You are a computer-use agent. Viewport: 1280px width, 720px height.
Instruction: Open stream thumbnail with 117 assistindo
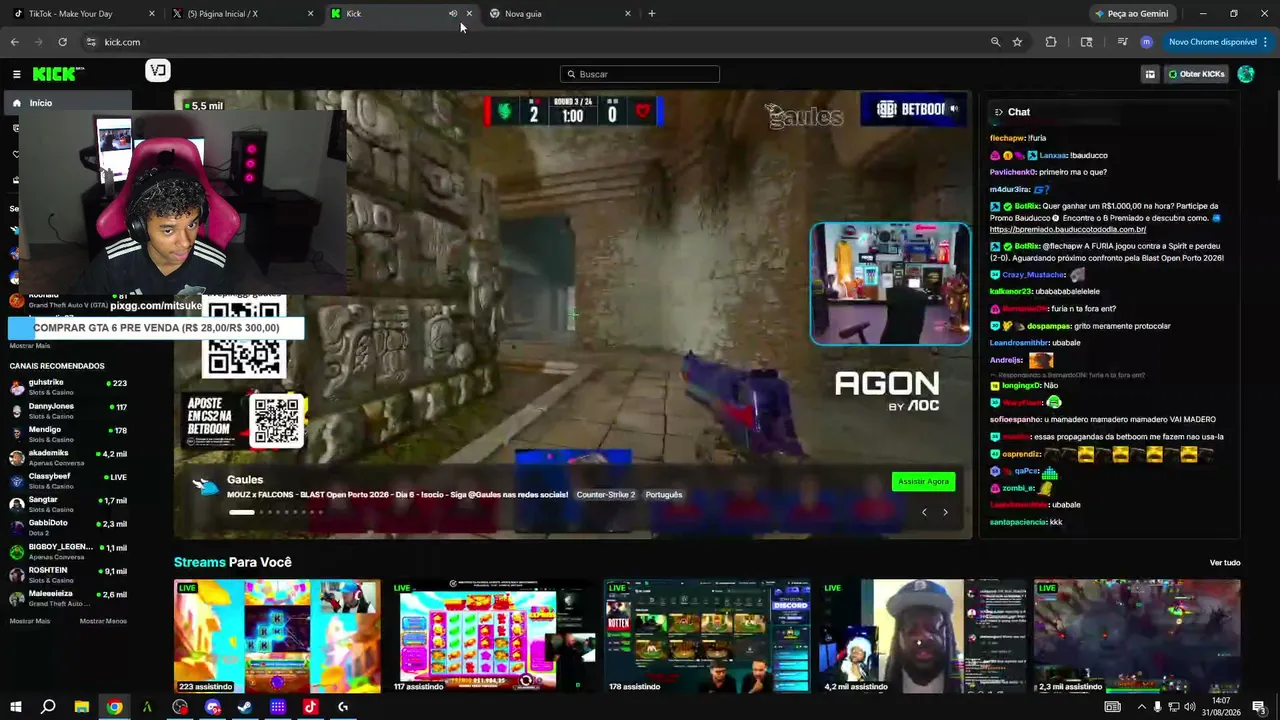(x=492, y=637)
